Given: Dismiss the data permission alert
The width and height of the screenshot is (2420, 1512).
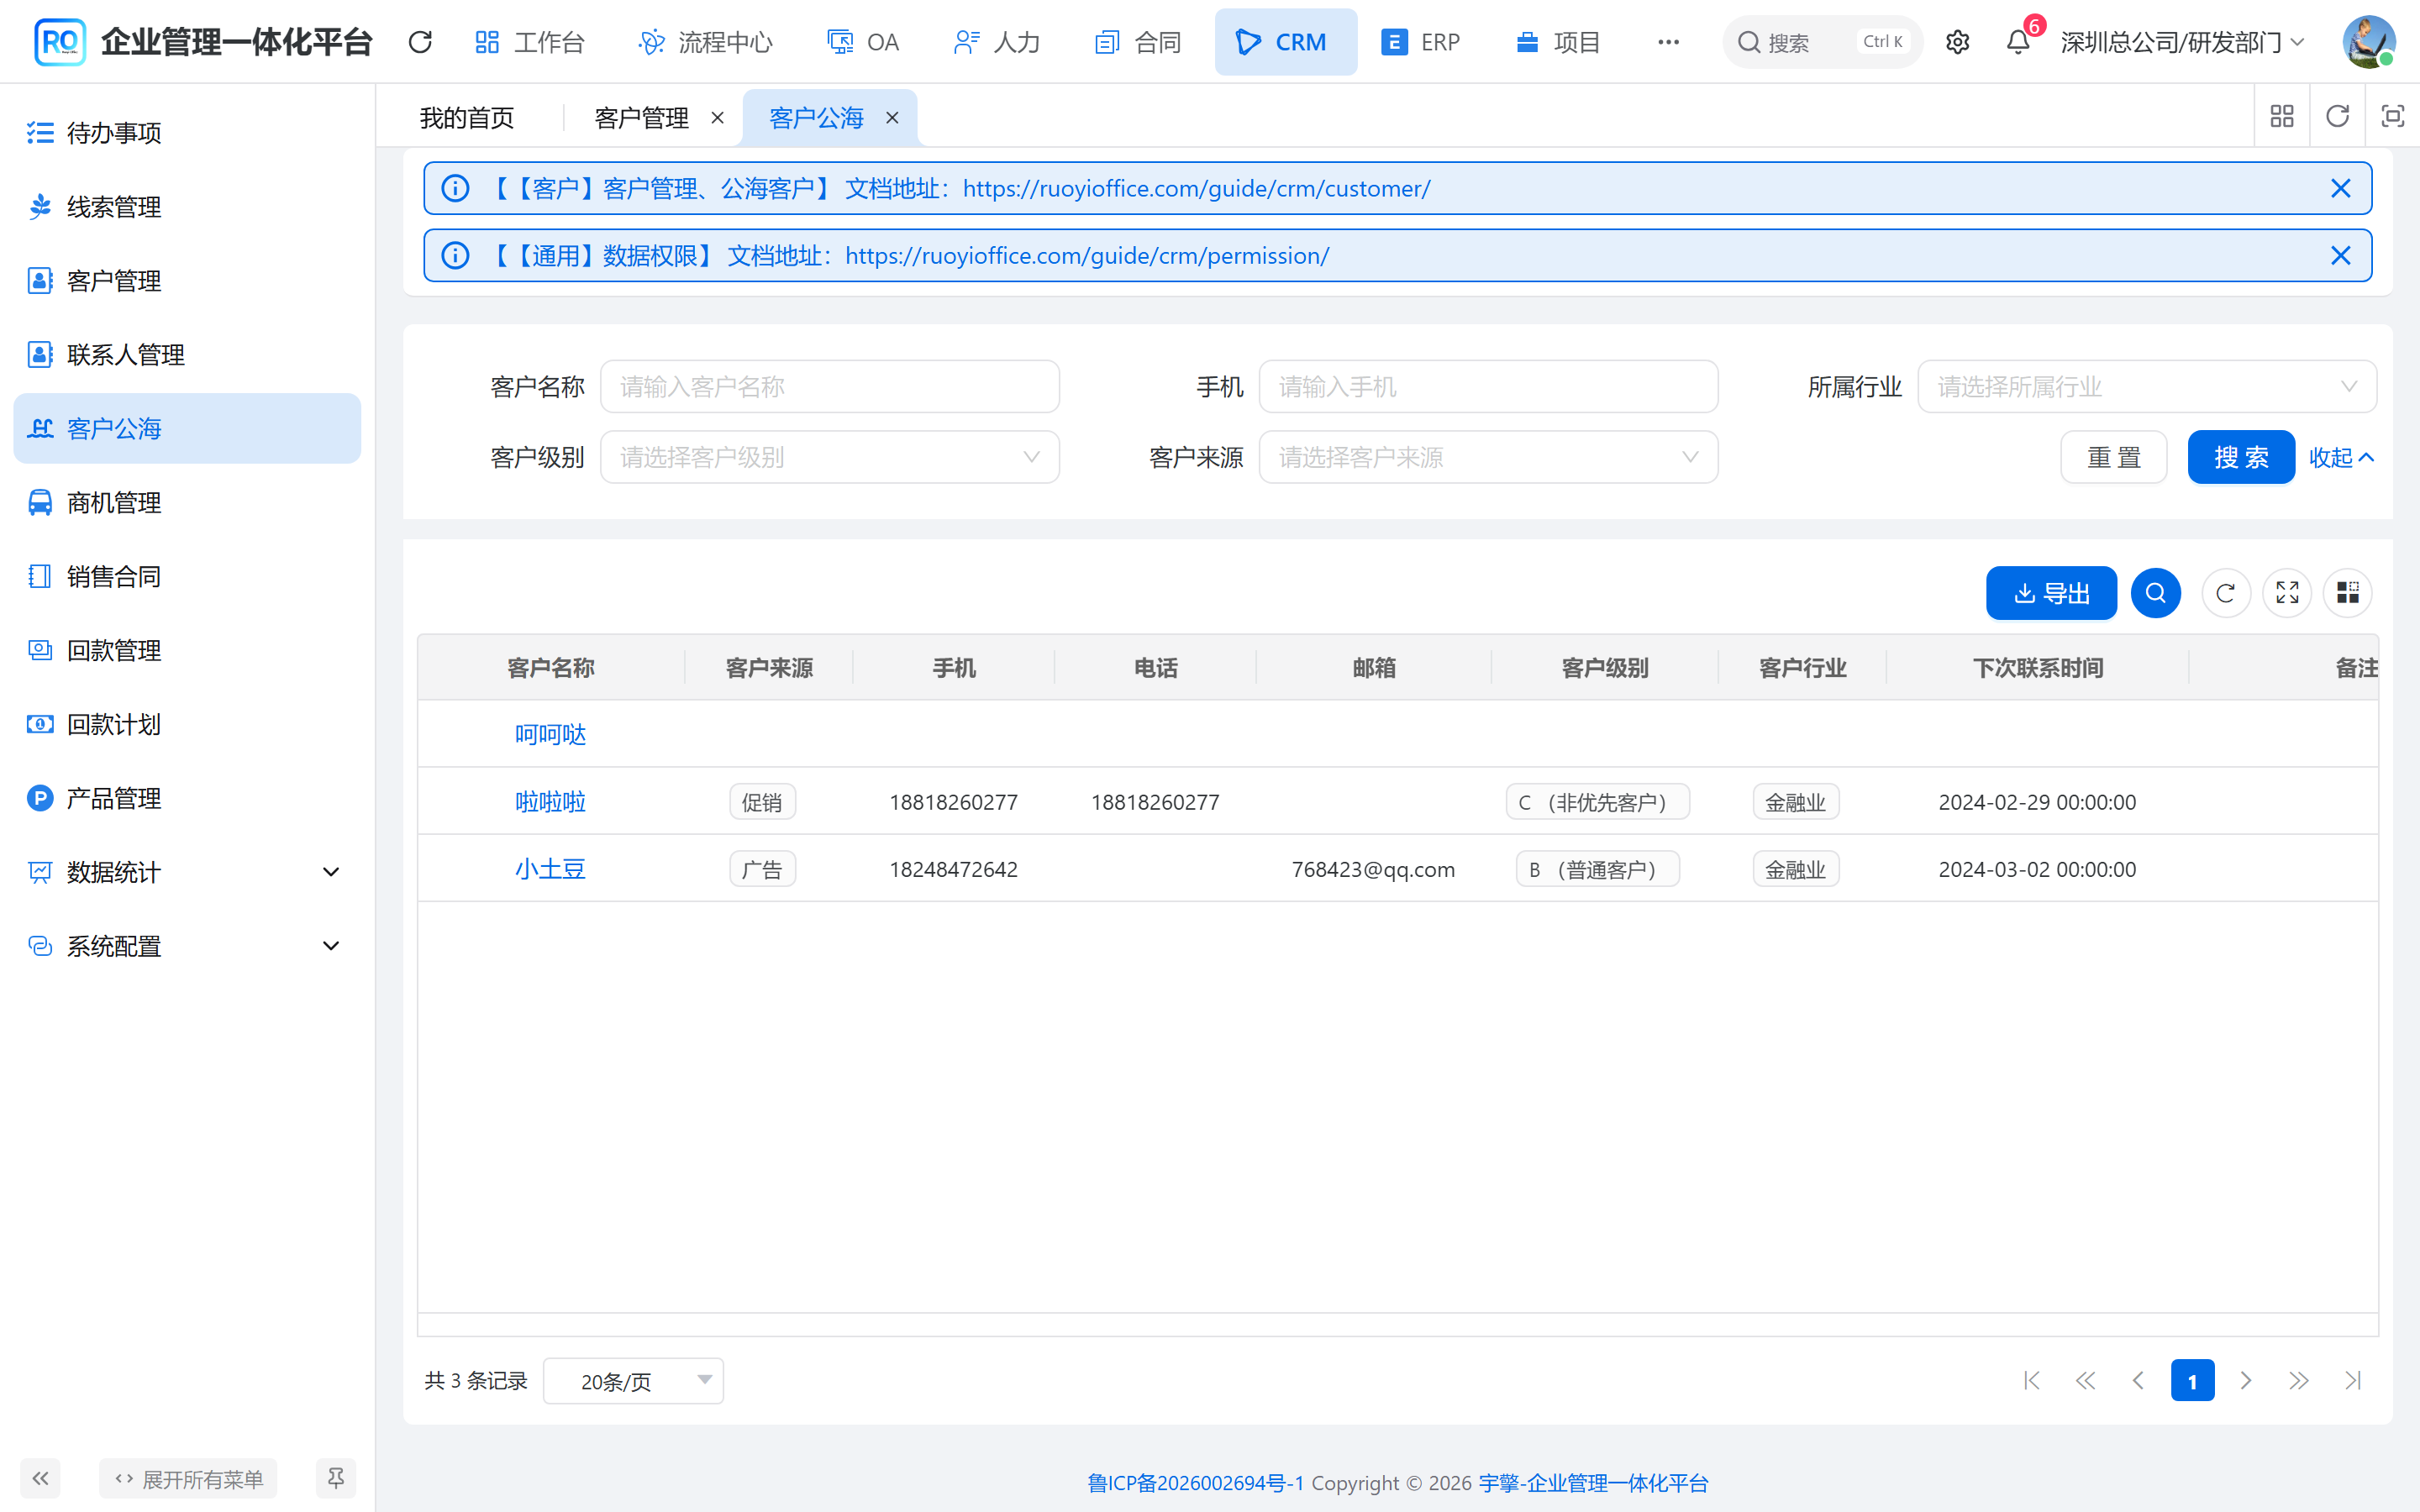Looking at the screenshot, I should point(2341,256).
